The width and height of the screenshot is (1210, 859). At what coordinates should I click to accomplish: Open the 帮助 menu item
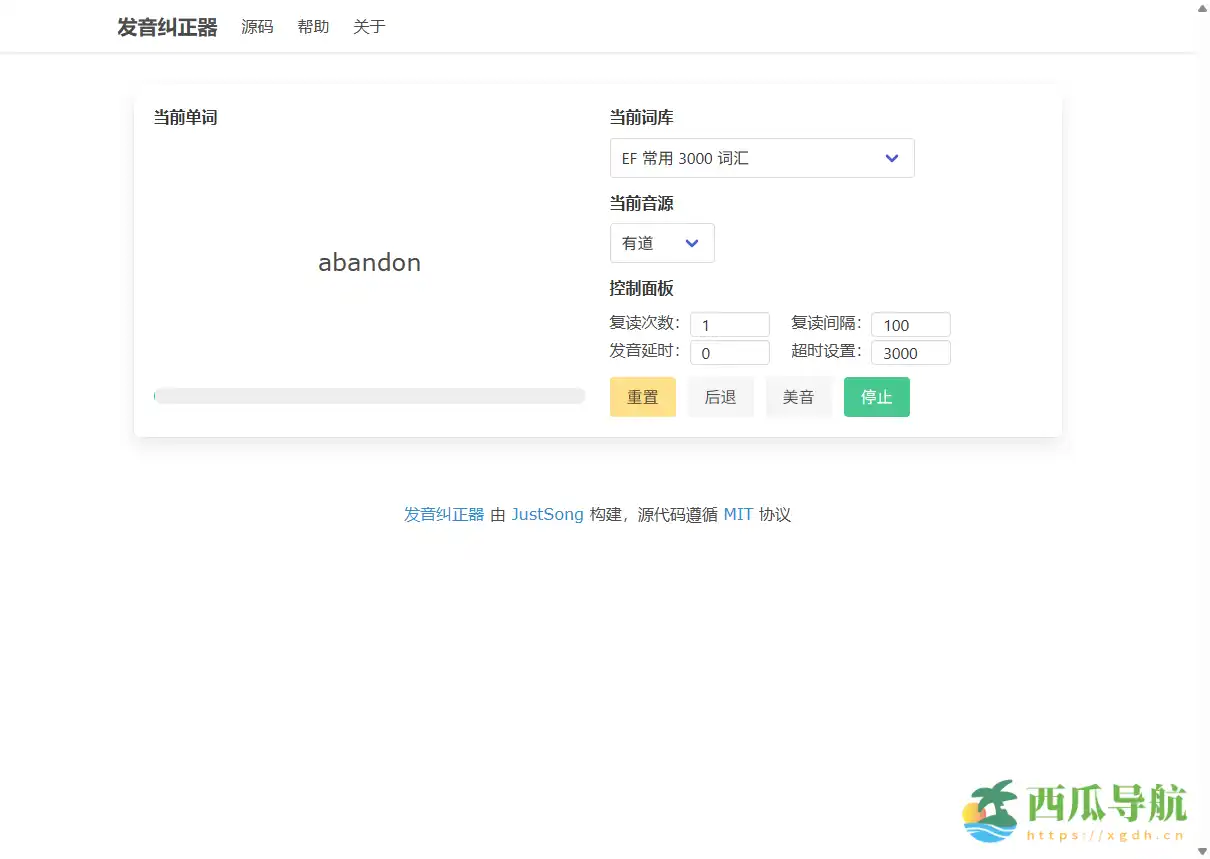tap(313, 27)
